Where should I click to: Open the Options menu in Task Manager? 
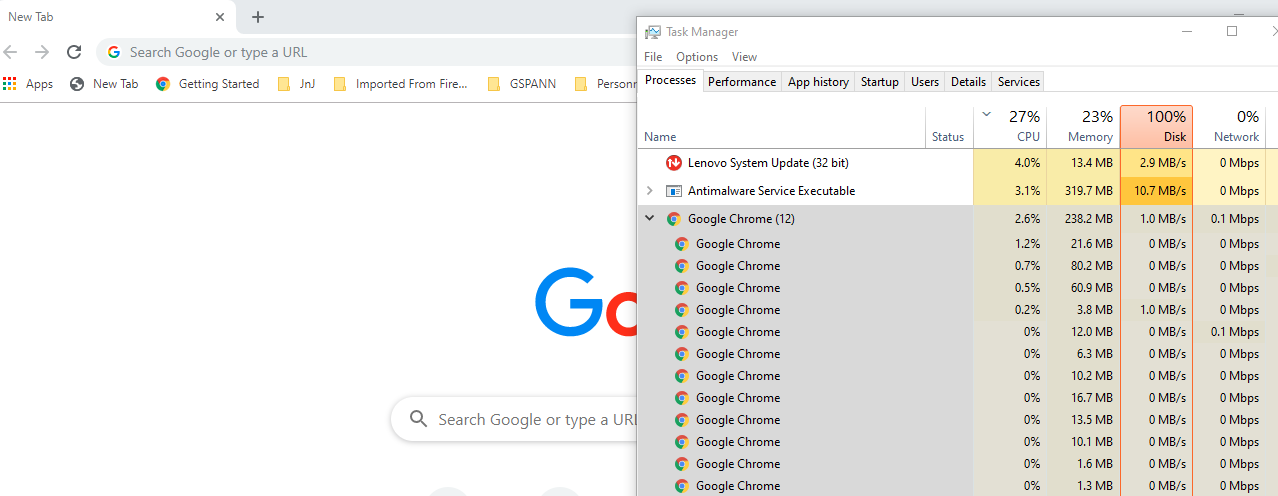click(697, 57)
